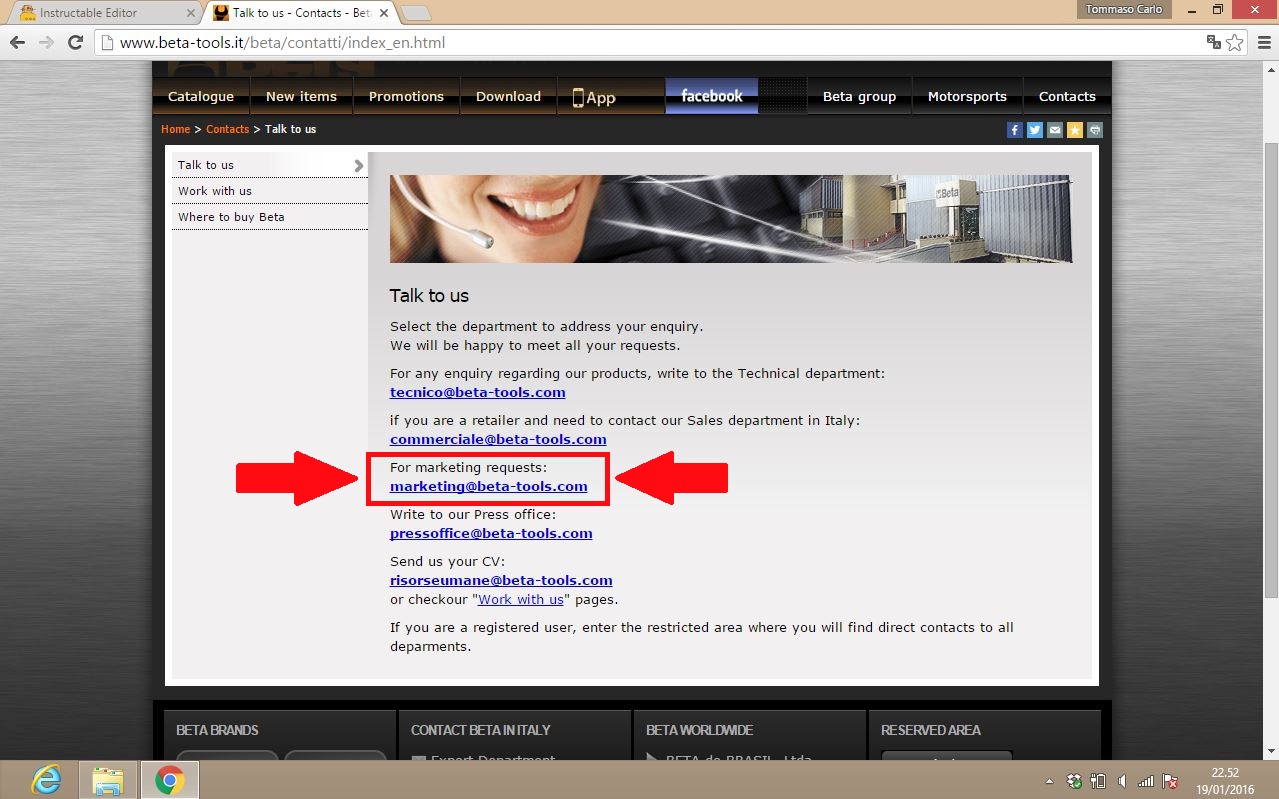Click commerciale@beta-tools.com email link
This screenshot has height=799, width=1279.
pos(498,439)
